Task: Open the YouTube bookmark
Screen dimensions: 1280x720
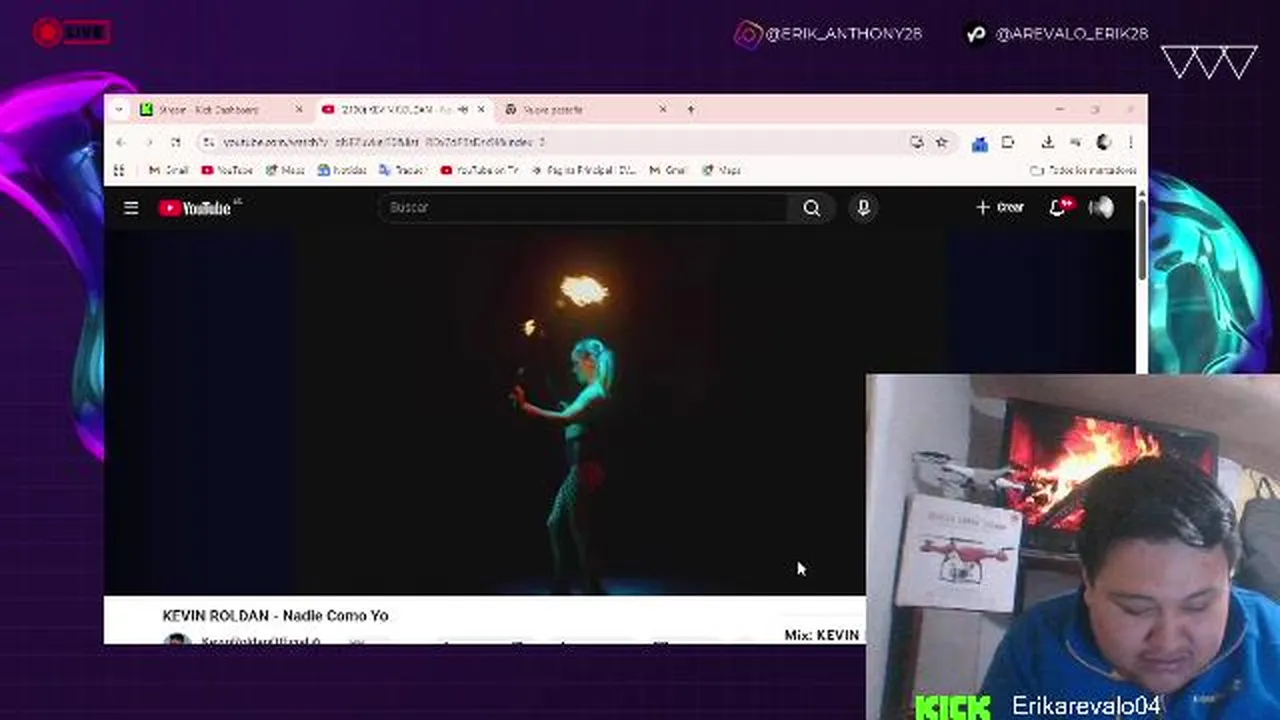Action: 227,170
